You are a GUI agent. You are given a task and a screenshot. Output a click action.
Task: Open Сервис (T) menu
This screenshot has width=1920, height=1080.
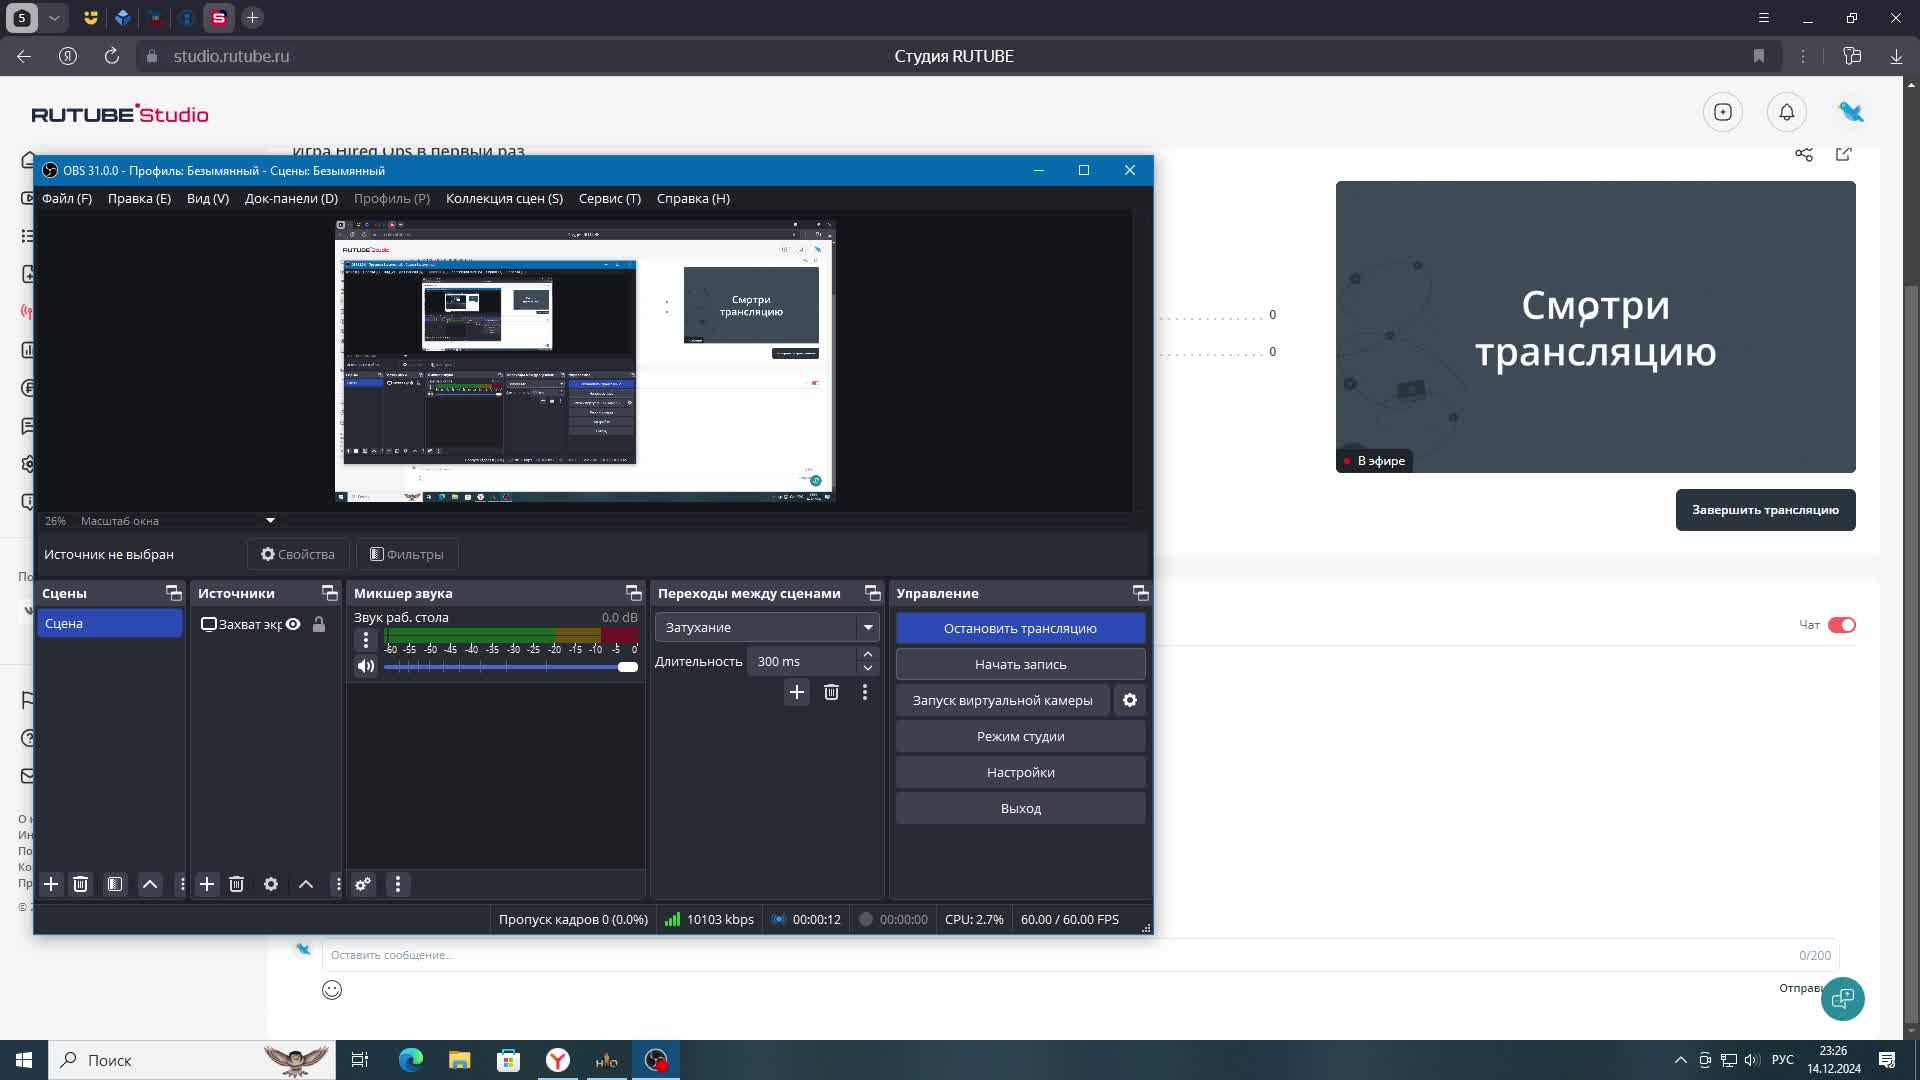(x=610, y=198)
